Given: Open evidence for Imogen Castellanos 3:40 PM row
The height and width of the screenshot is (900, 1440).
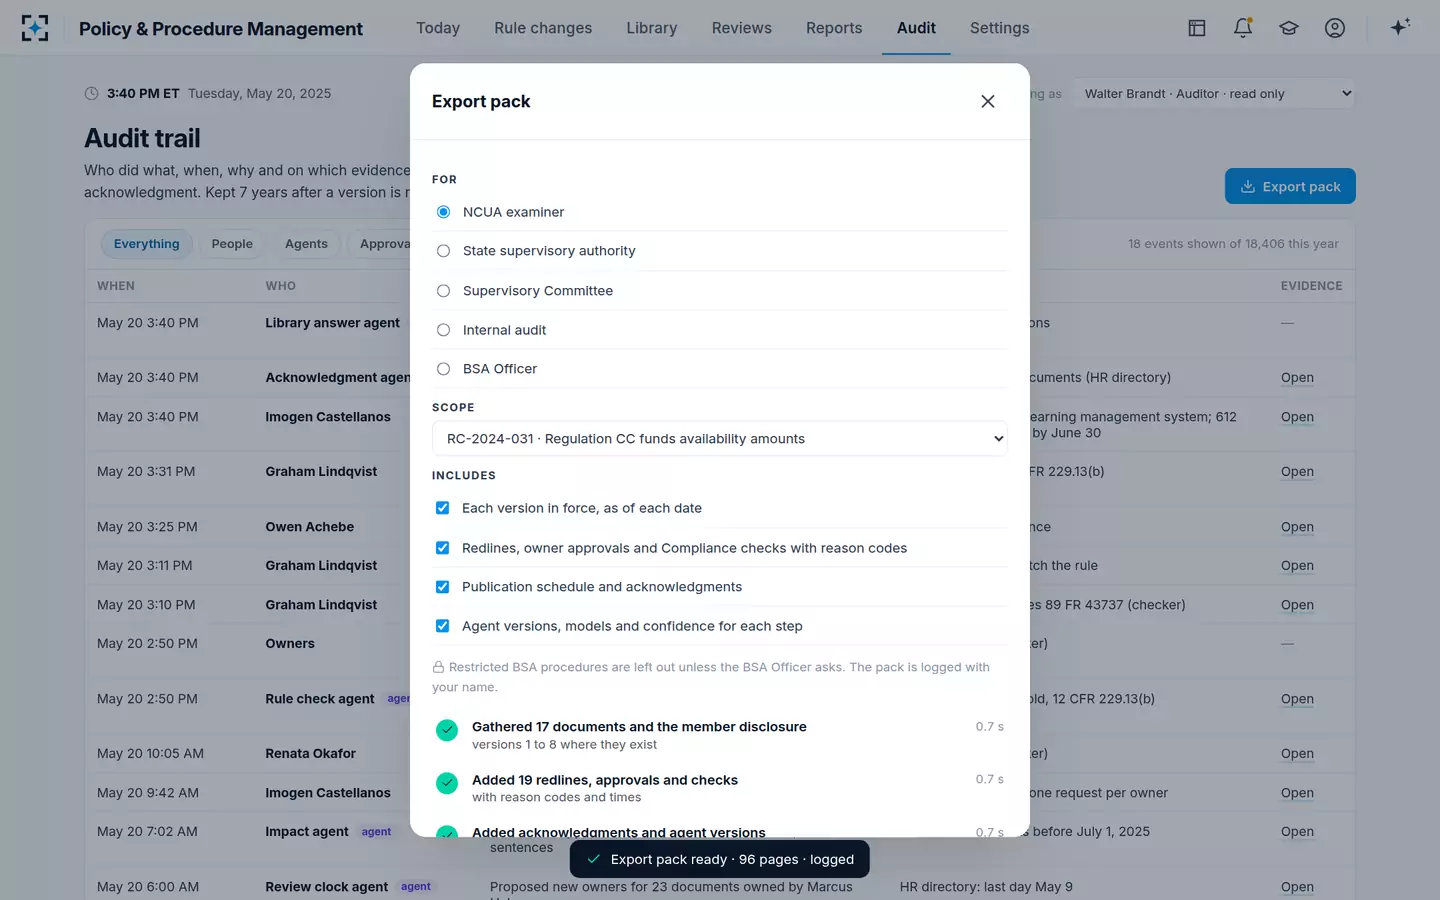Looking at the screenshot, I should click(x=1297, y=417).
